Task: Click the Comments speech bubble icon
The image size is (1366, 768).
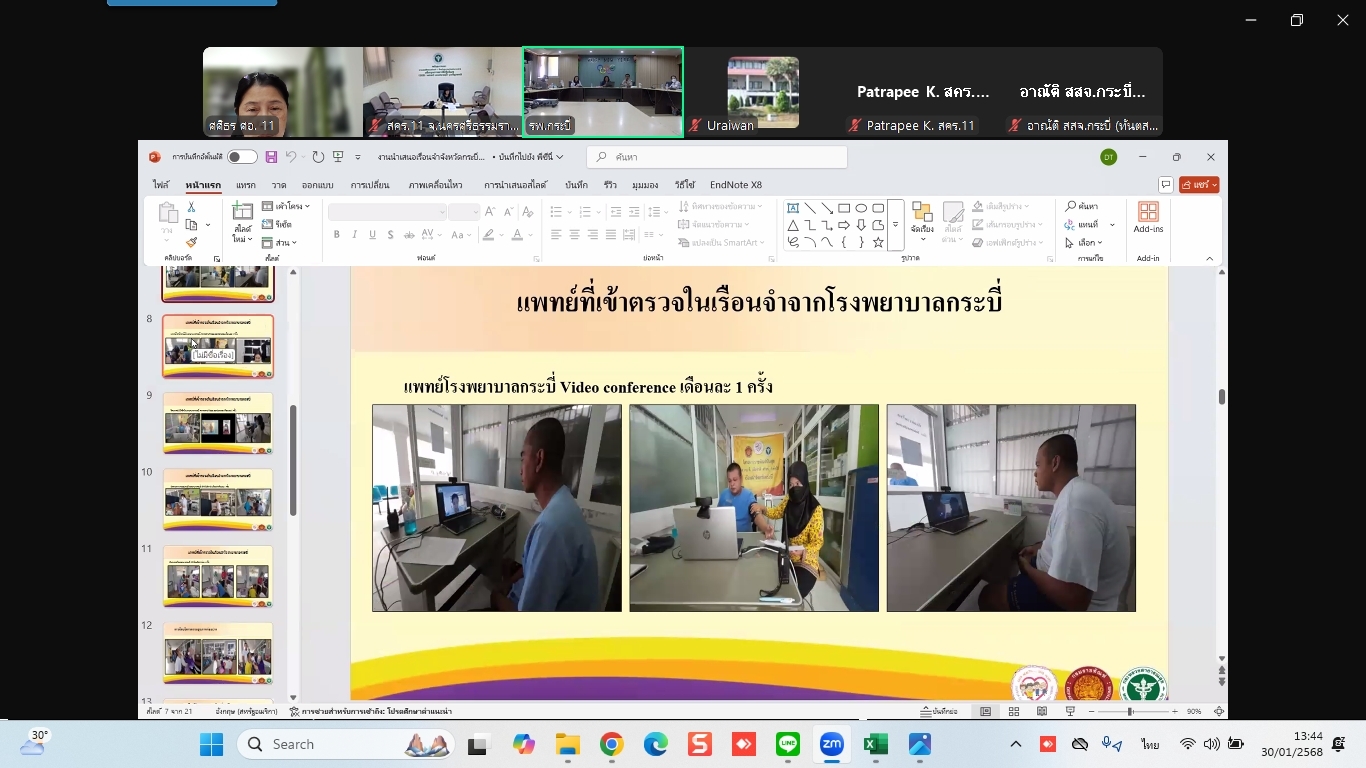Action: pos(1166,185)
